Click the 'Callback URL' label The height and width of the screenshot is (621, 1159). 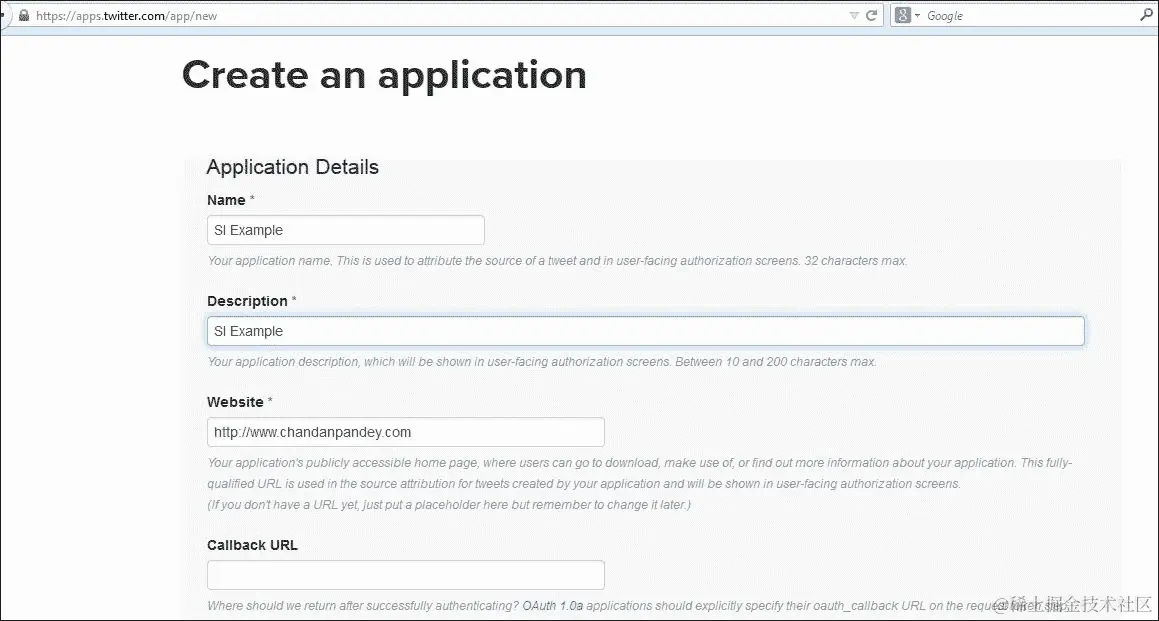coord(253,545)
